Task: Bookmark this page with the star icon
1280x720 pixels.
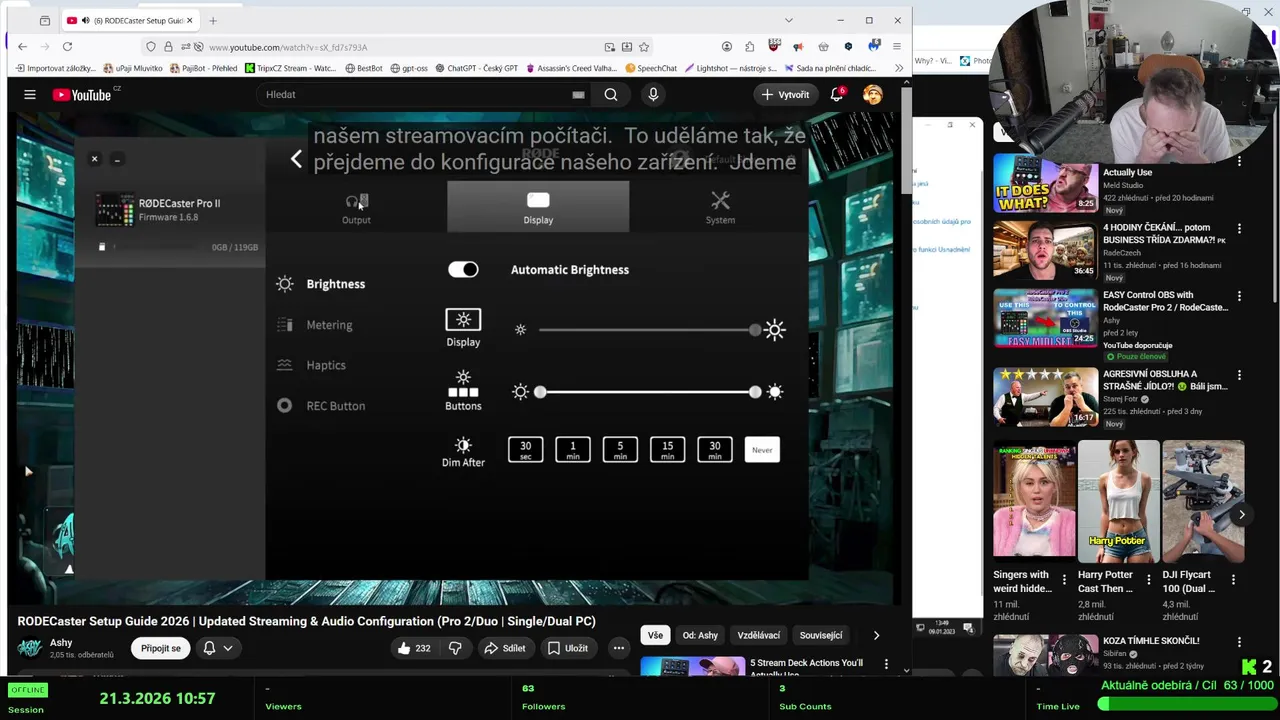Action: (644, 46)
